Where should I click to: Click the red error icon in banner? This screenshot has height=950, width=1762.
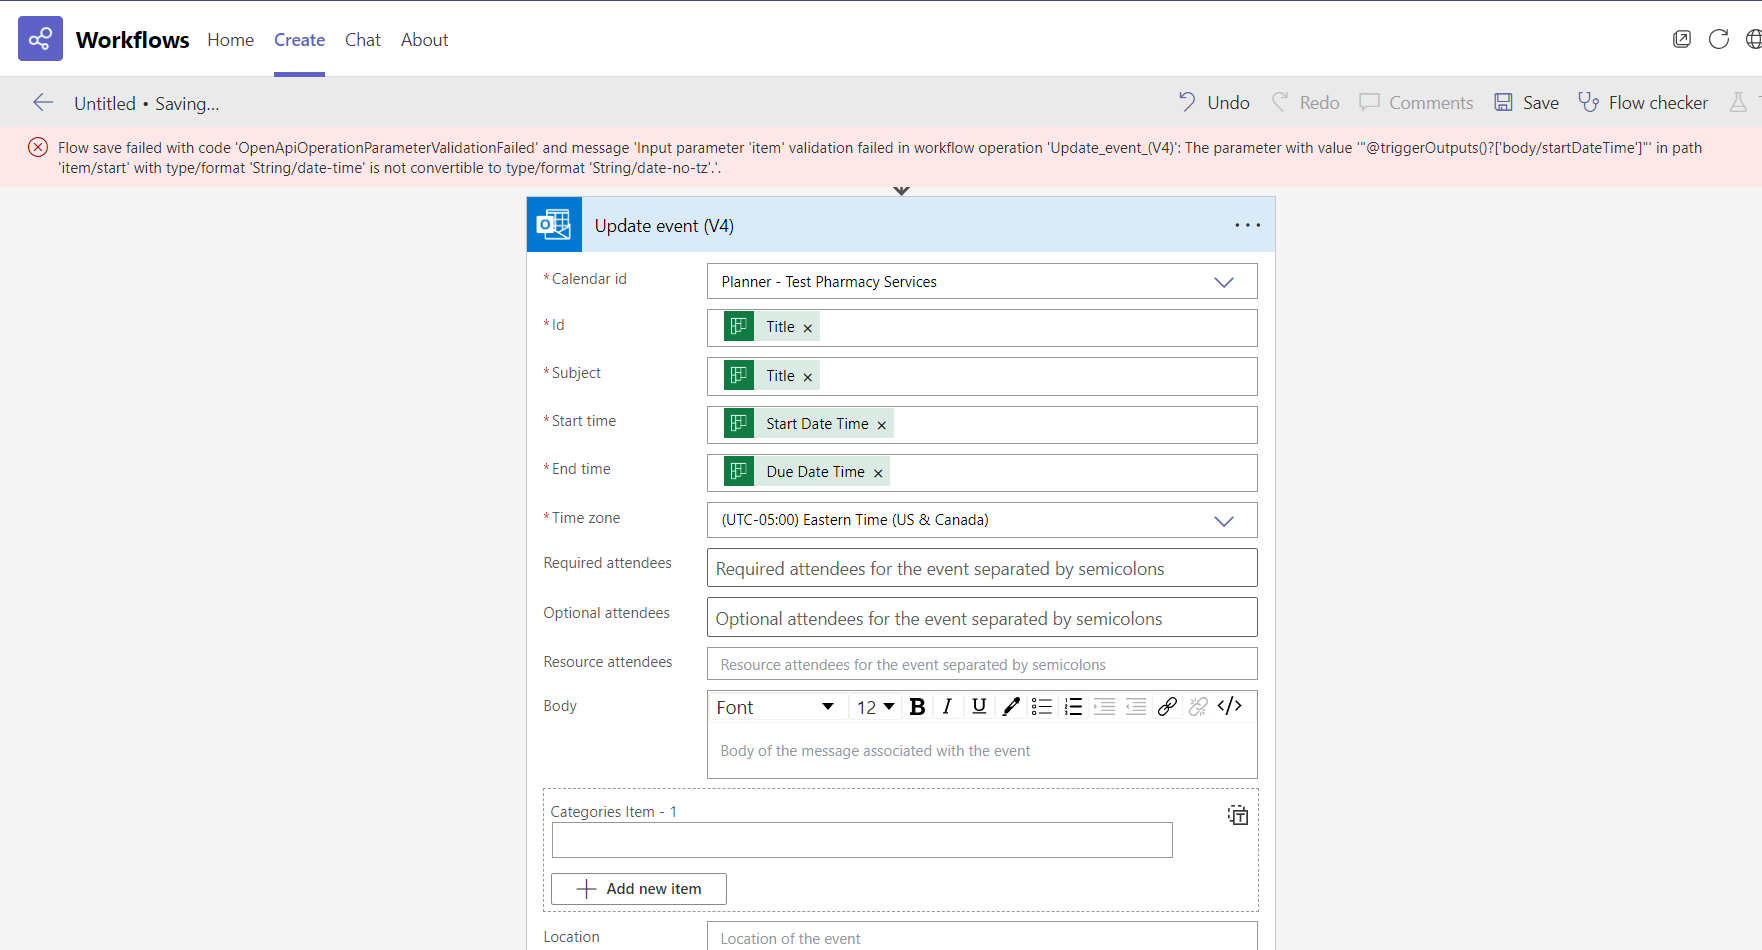tap(38, 147)
